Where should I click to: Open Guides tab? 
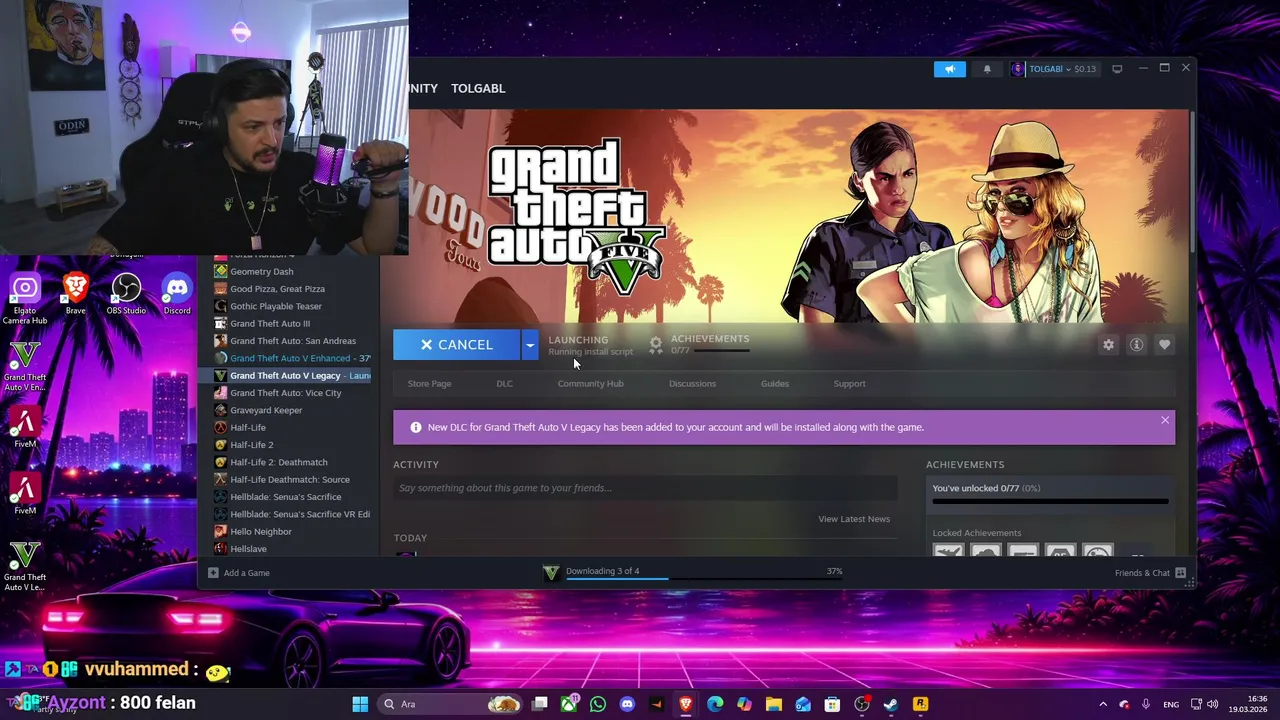tap(774, 383)
